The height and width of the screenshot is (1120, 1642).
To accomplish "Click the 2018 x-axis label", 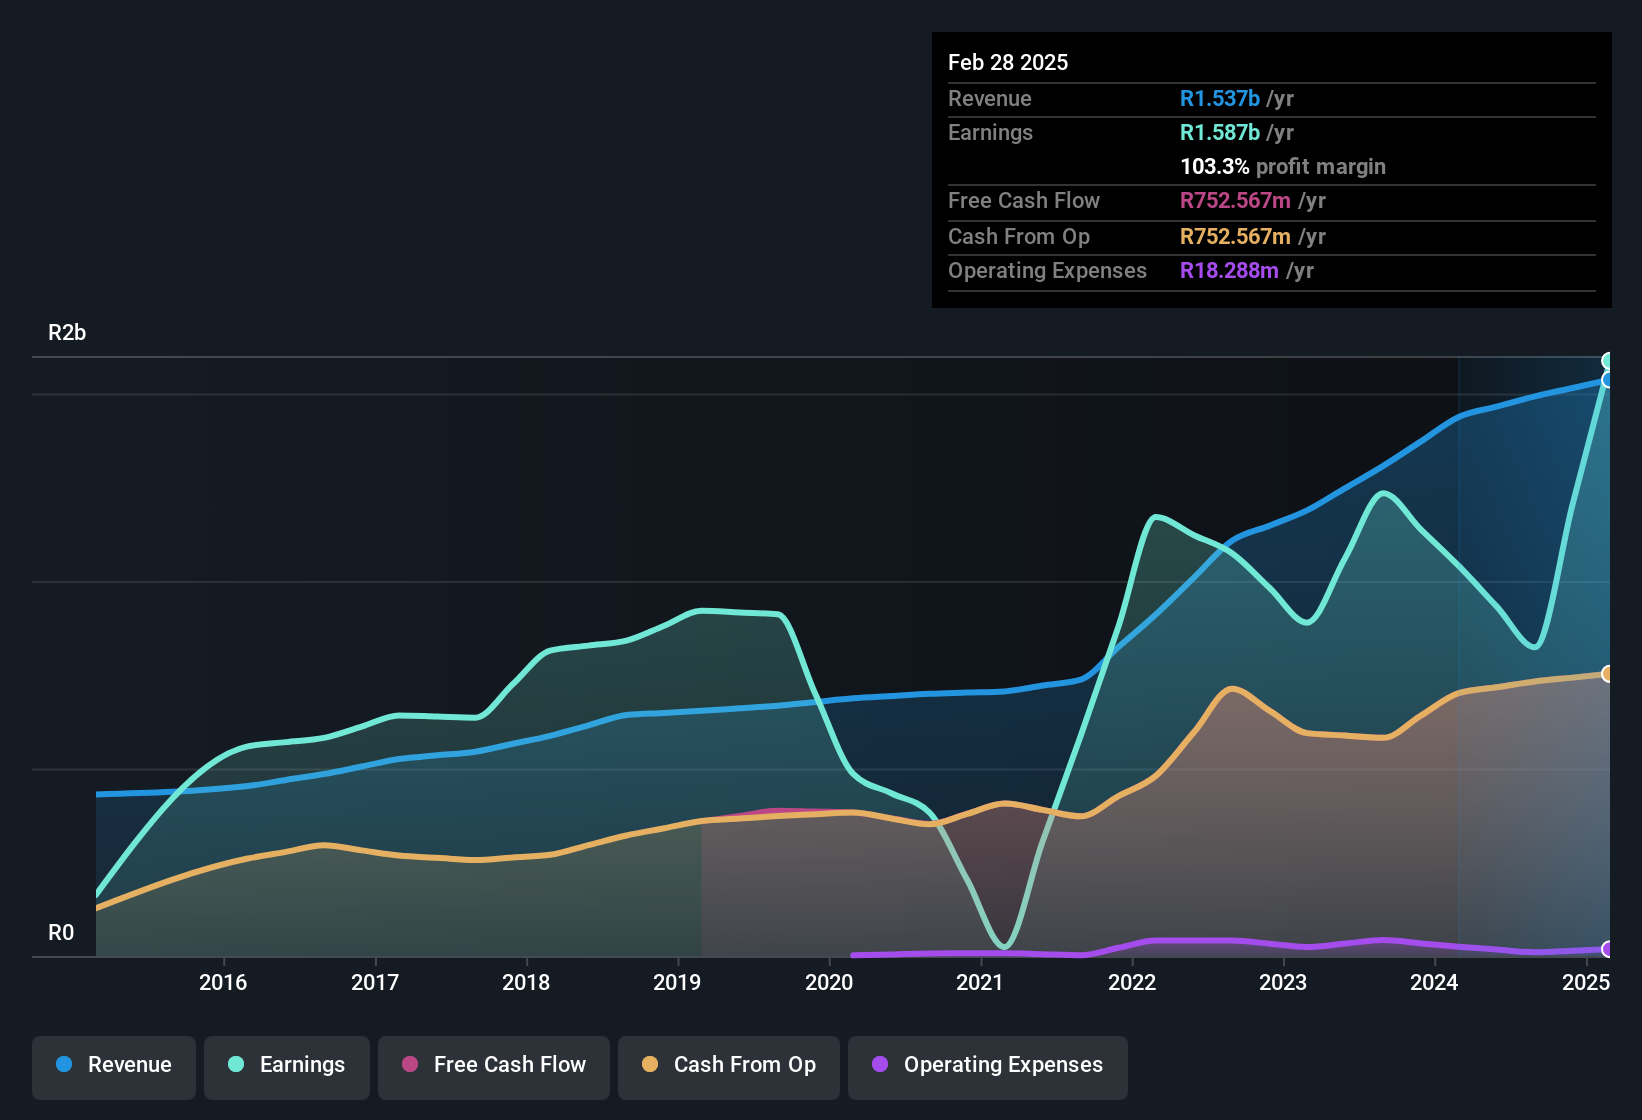I will pos(526,982).
